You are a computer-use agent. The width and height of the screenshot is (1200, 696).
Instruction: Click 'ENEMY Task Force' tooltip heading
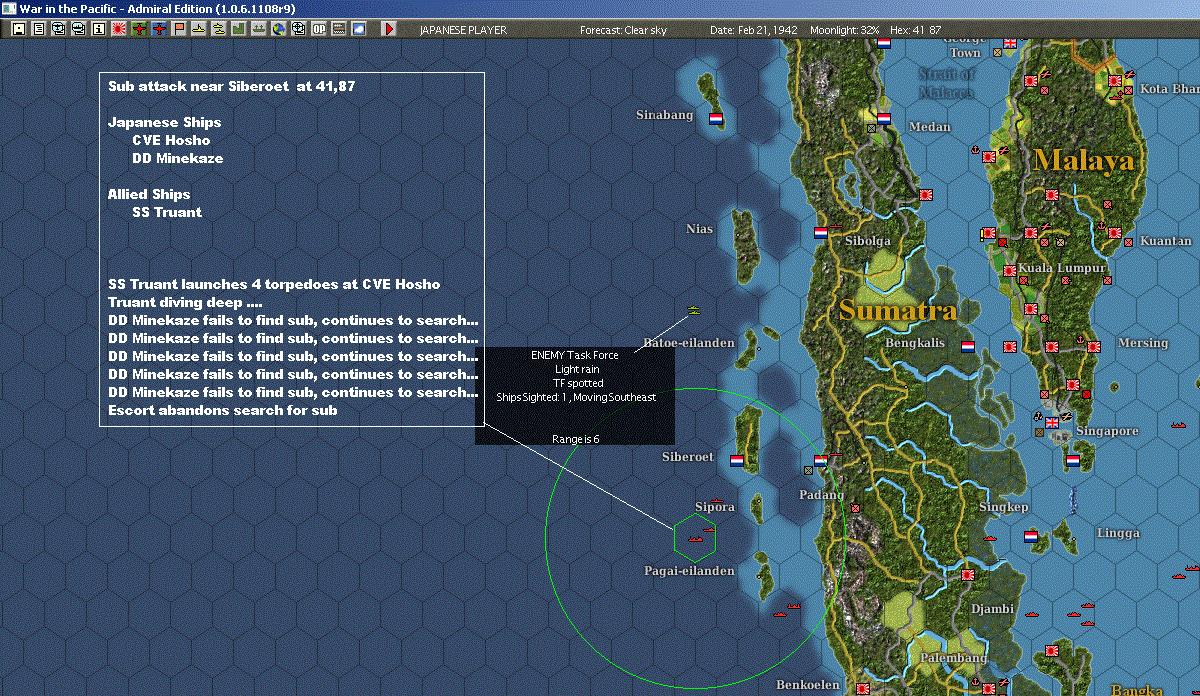pos(575,355)
